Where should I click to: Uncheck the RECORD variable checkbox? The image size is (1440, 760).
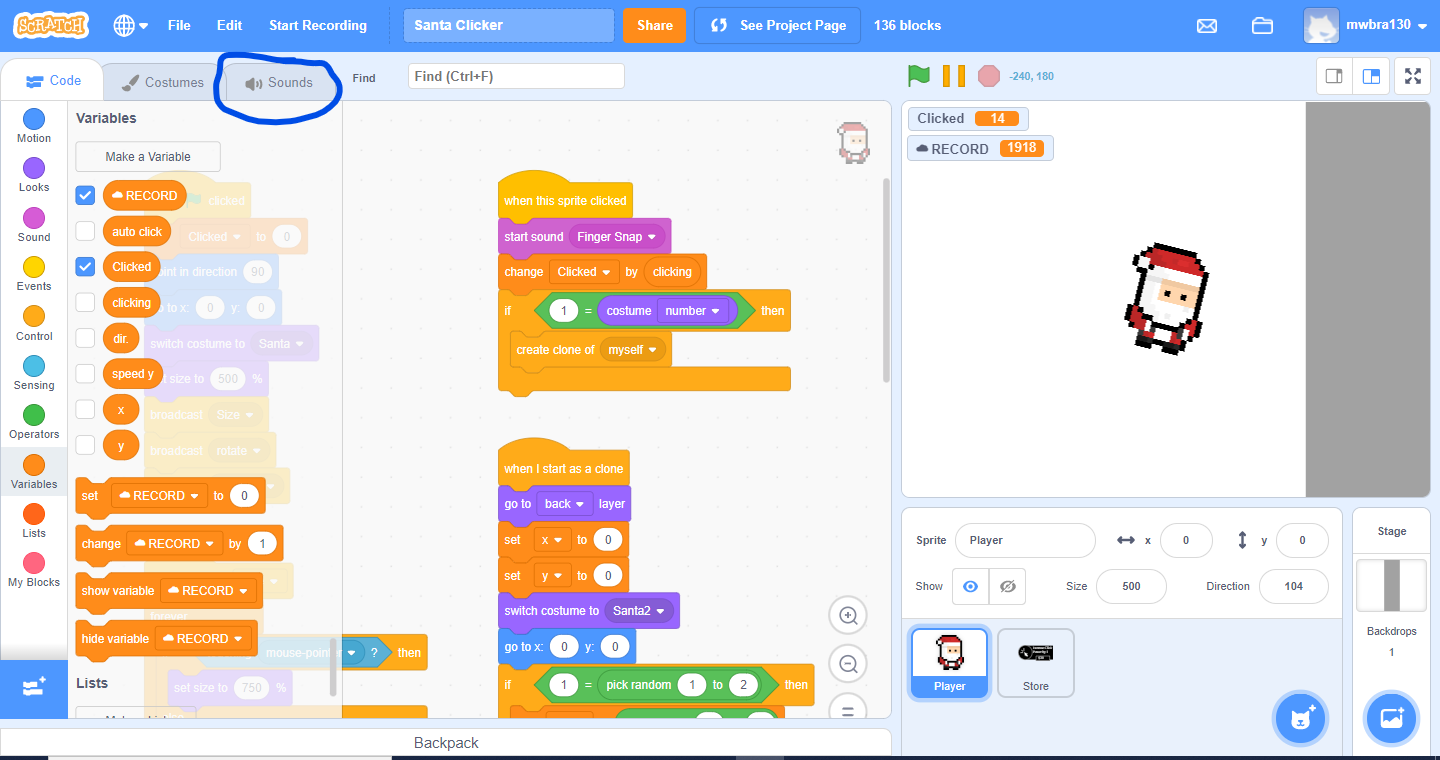(86, 196)
